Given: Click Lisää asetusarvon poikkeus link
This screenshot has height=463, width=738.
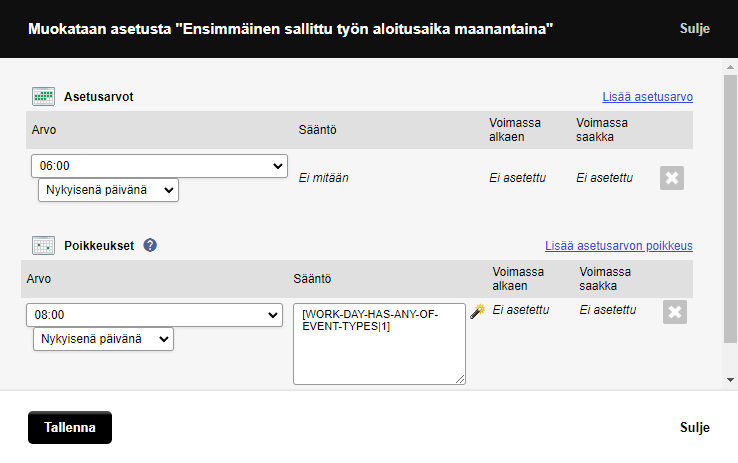Looking at the screenshot, I should (619, 246).
